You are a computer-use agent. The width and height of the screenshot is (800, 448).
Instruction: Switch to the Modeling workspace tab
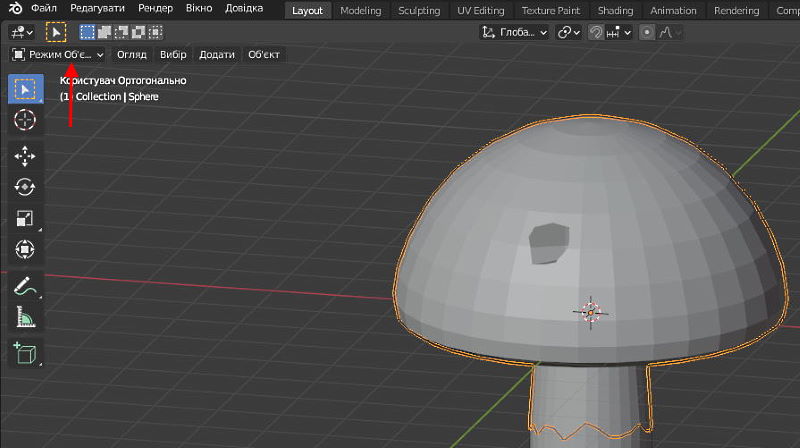tap(361, 11)
